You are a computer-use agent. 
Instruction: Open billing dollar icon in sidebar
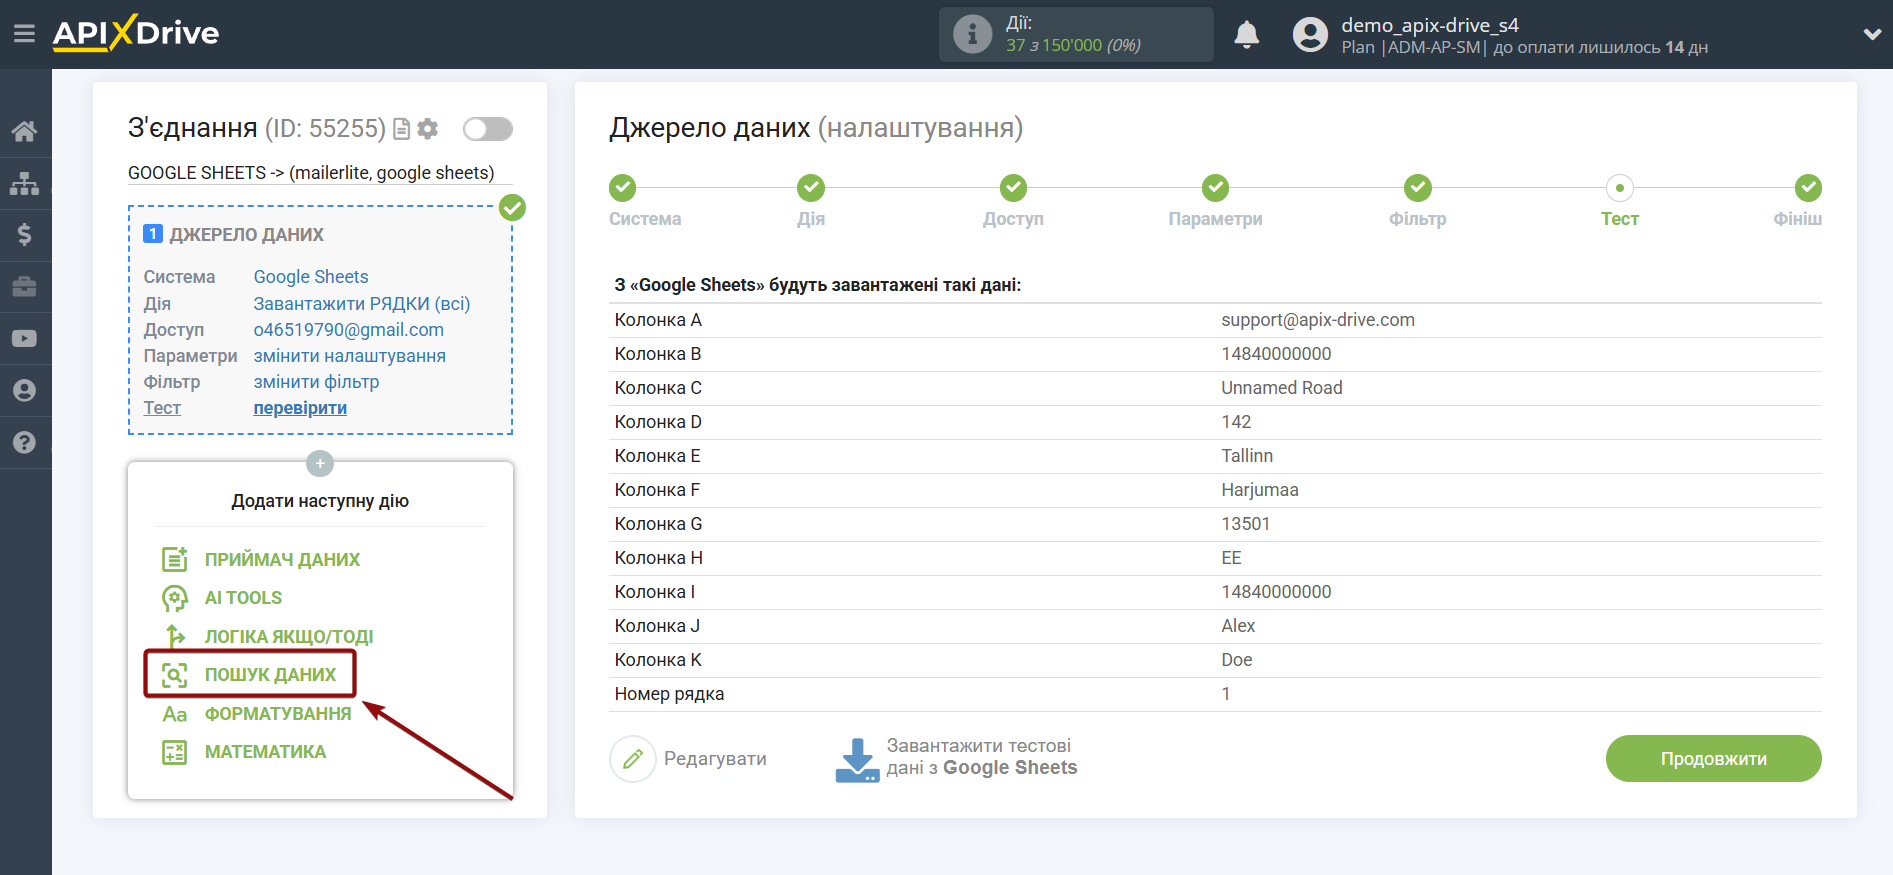(25, 235)
